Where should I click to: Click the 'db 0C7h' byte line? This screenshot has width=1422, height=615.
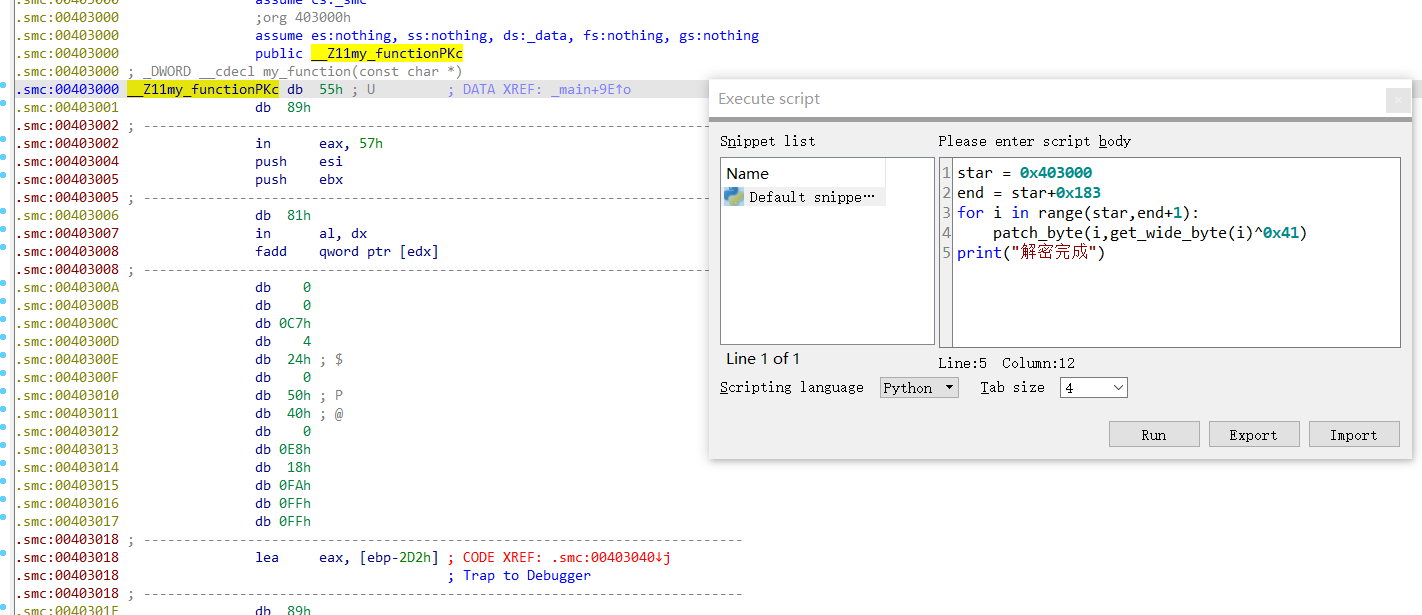click(283, 323)
